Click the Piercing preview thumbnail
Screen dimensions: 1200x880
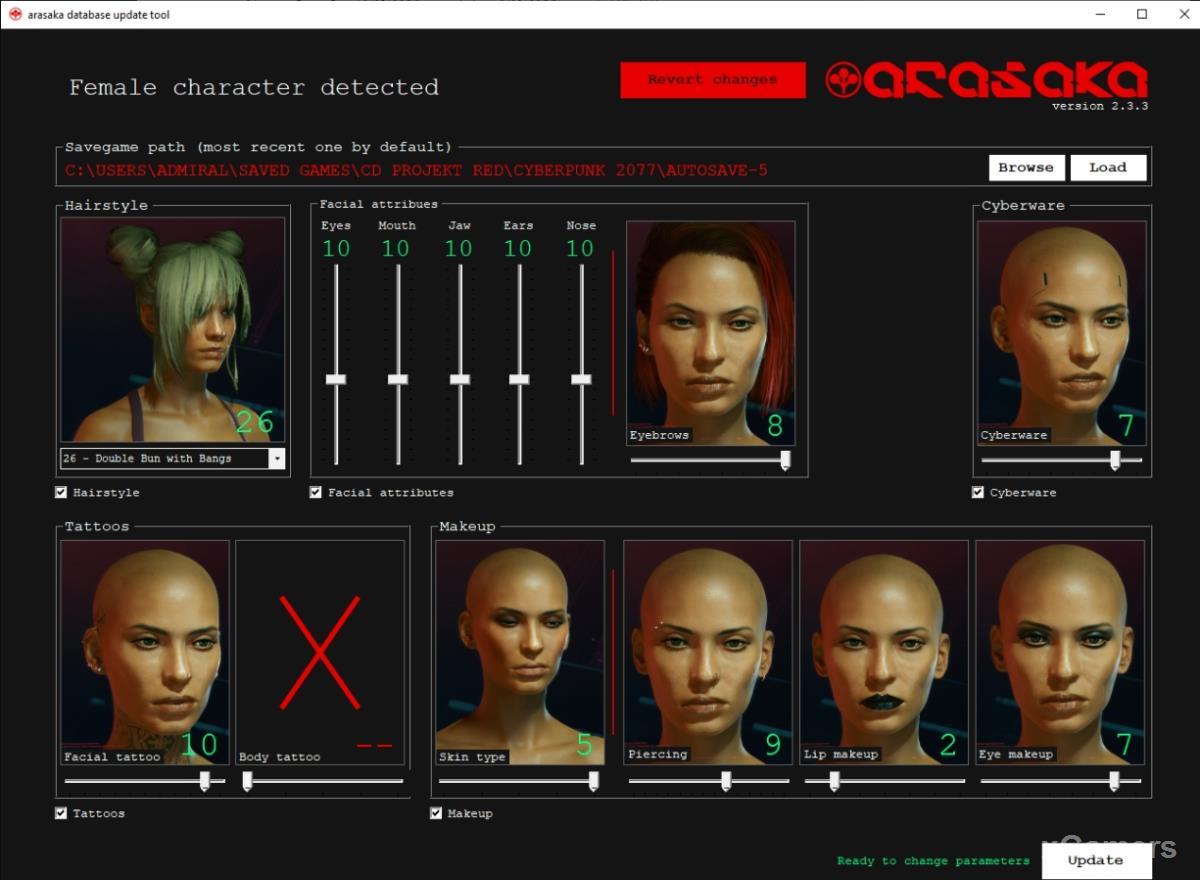[x=708, y=653]
